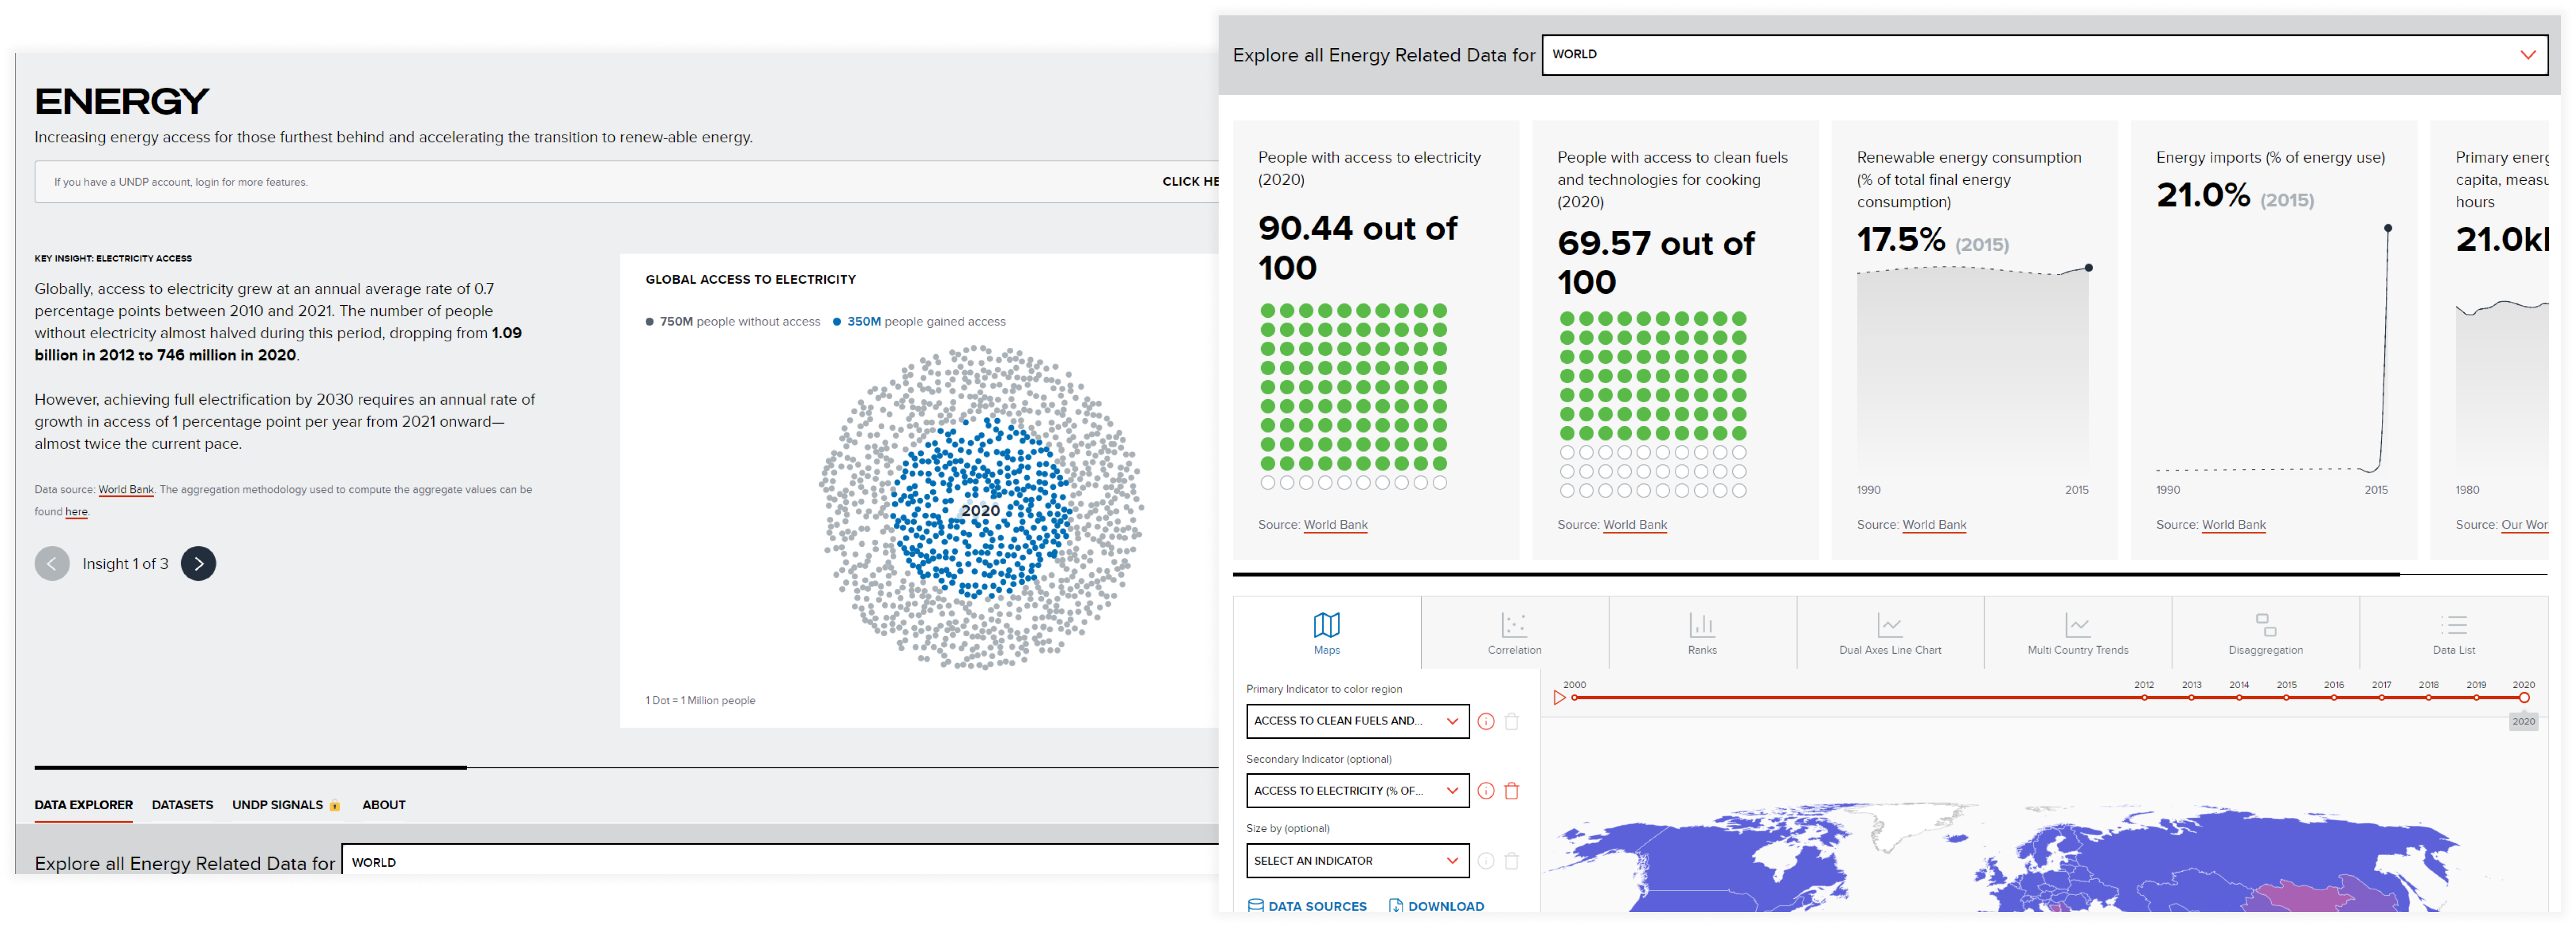Screen dimensions: 2576x927
Task: Open World Bank source under energy imports card
Action: point(2233,525)
